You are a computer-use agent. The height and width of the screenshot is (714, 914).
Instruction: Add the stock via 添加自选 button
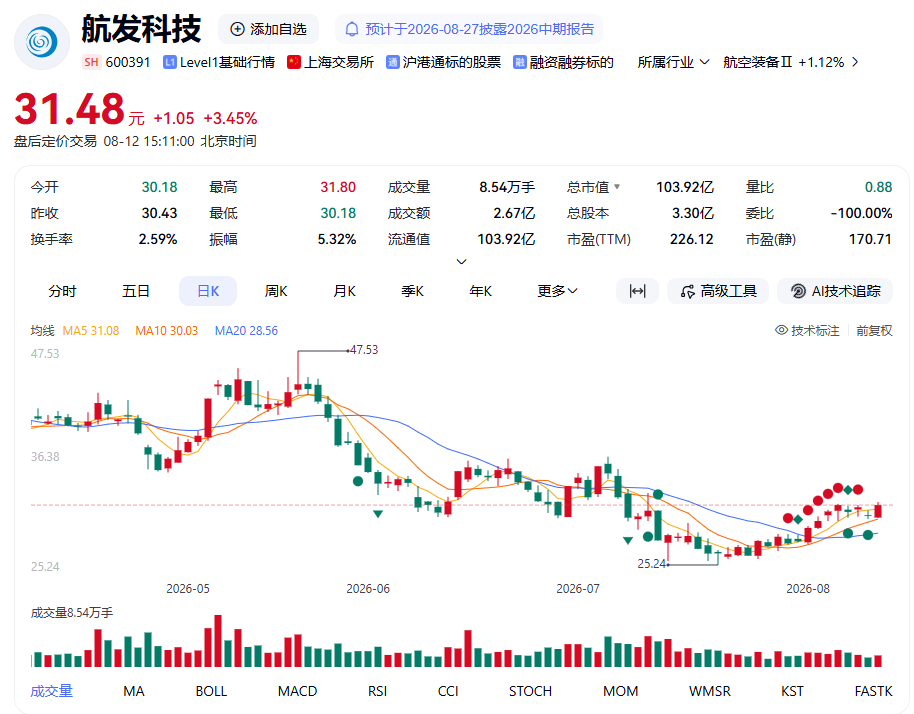pyautogui.click(x=268, y=29)
